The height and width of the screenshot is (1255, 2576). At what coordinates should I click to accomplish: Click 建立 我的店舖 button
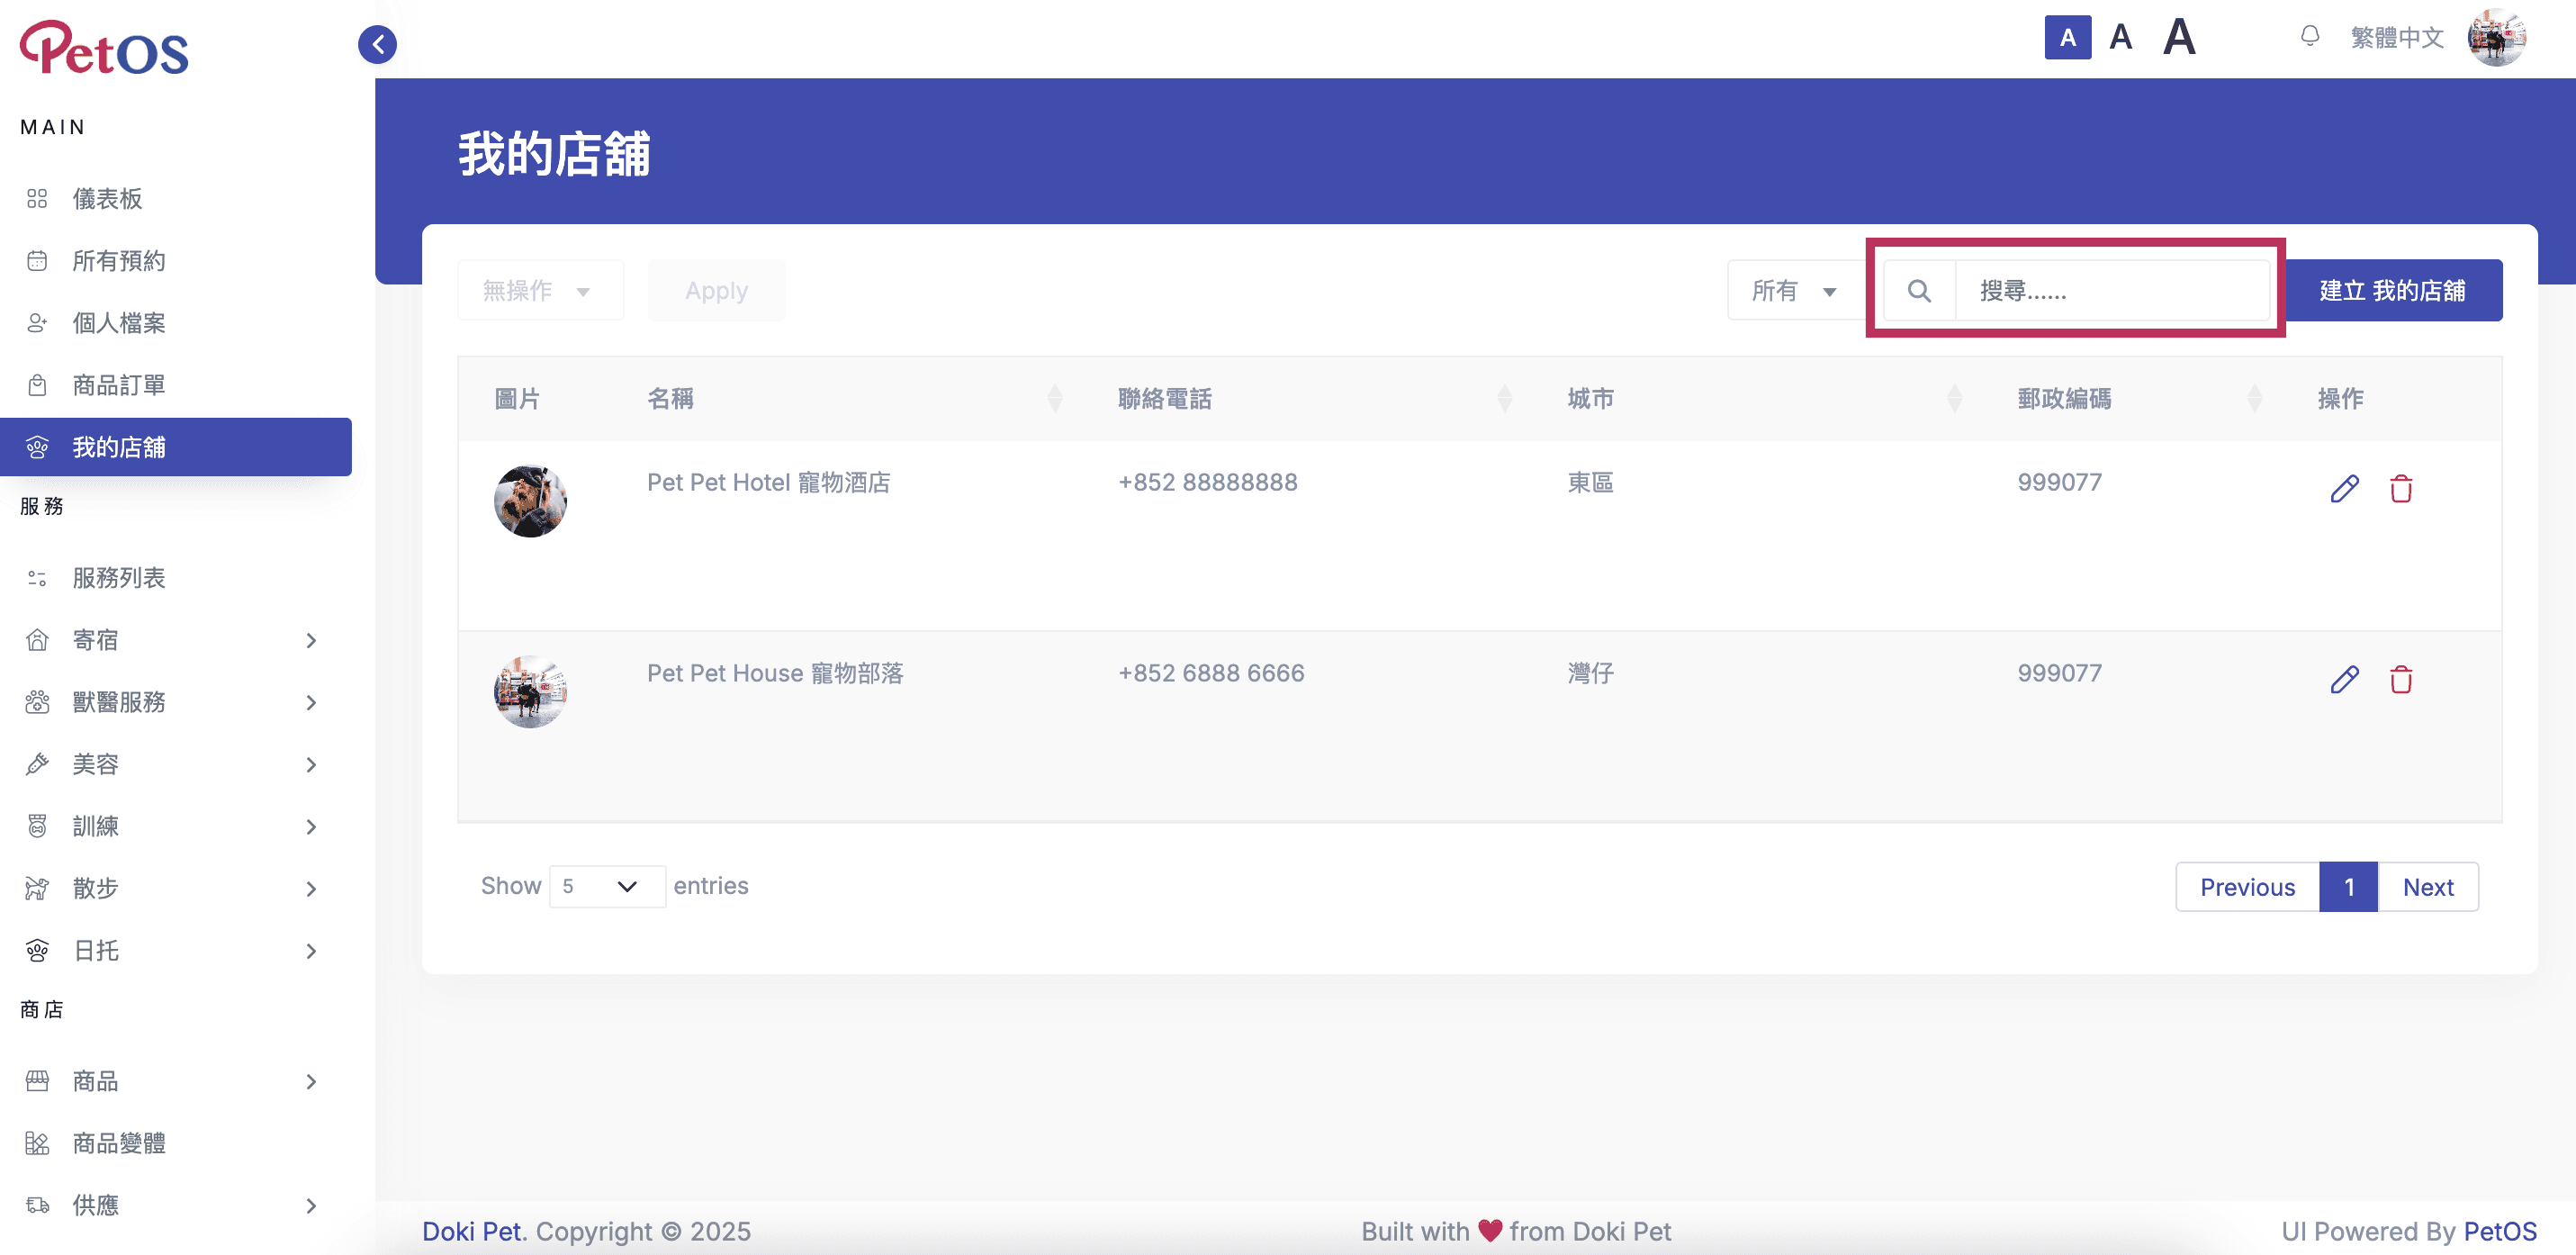2393,291
